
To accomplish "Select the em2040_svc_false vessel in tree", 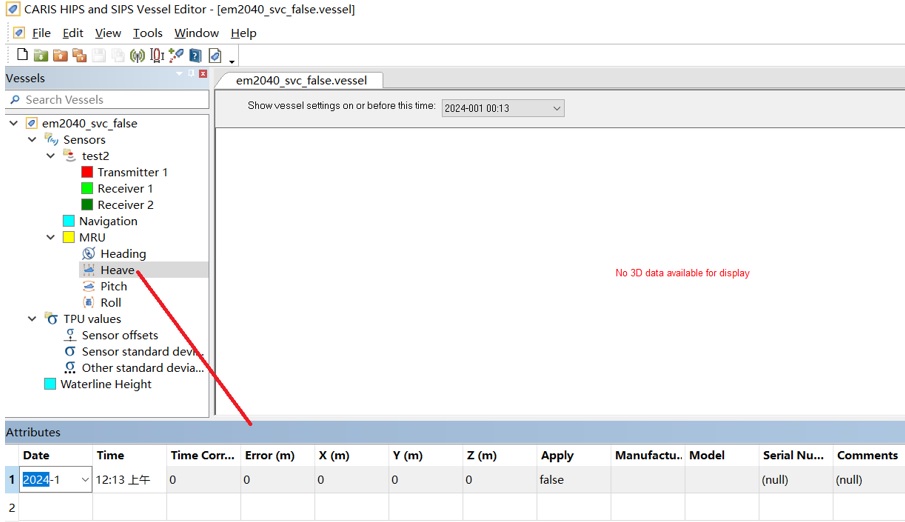I will 89,123.
